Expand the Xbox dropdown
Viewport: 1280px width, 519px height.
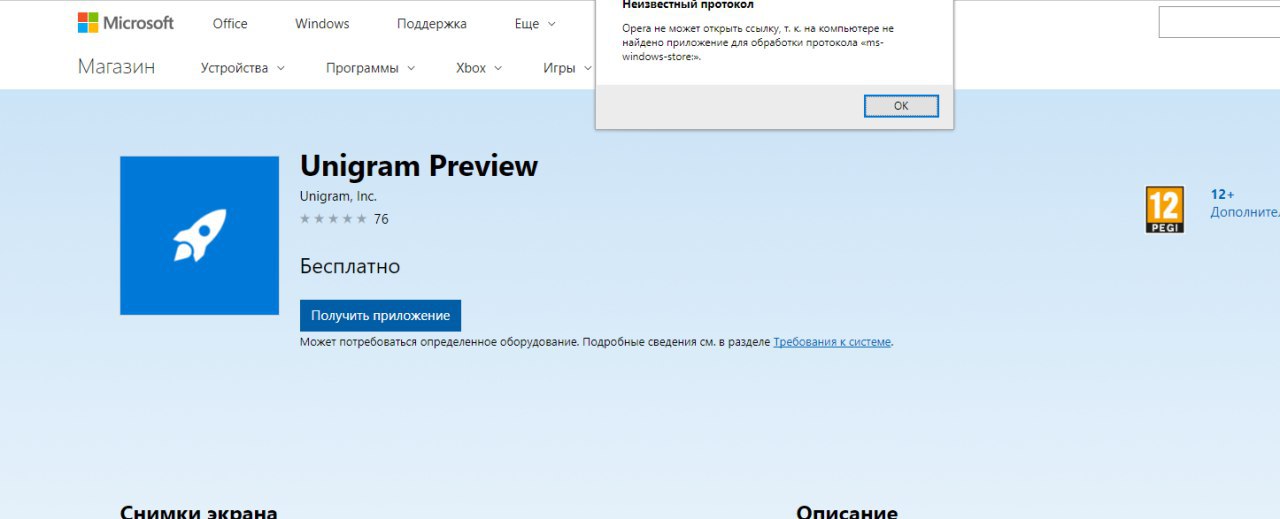[479, 68]
